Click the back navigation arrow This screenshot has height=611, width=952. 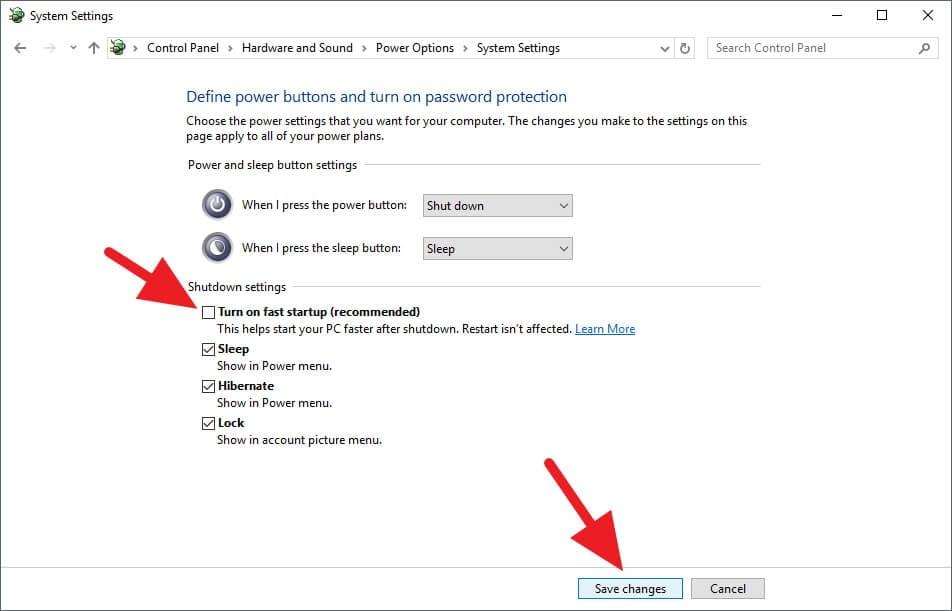click(22, 47)
